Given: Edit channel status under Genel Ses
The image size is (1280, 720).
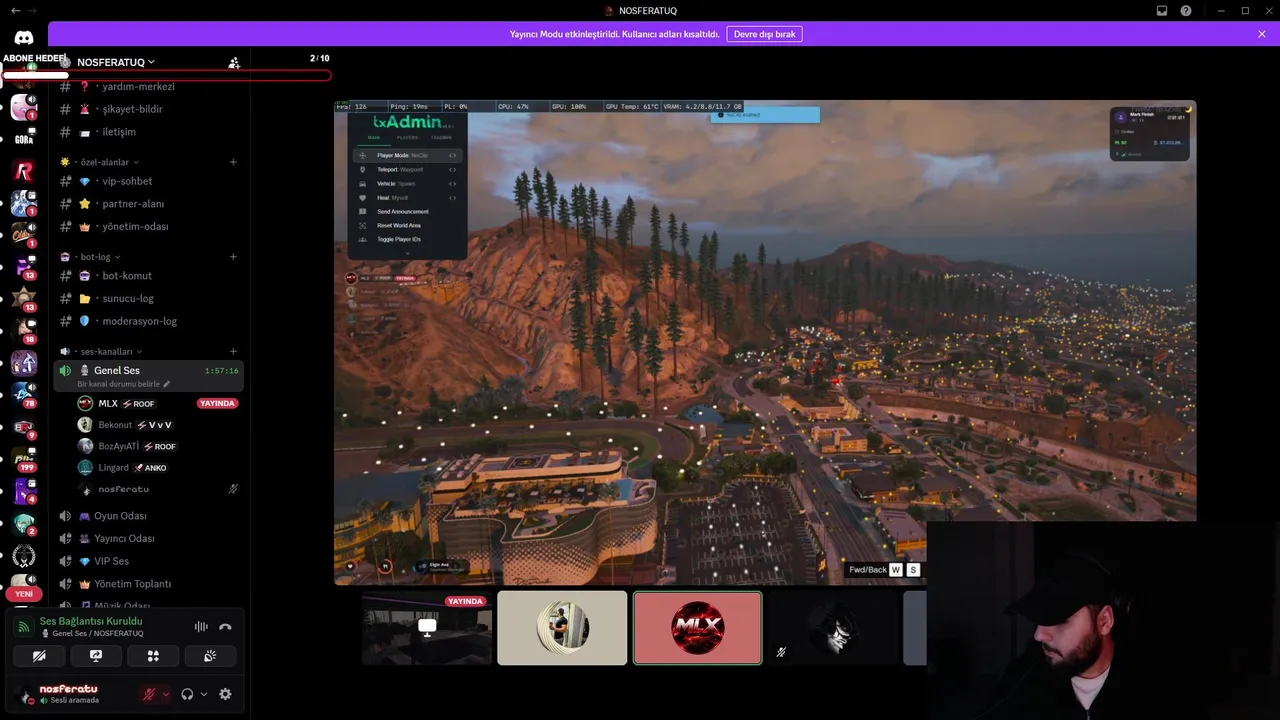Looking at the screenshot, I should (123, 384).
